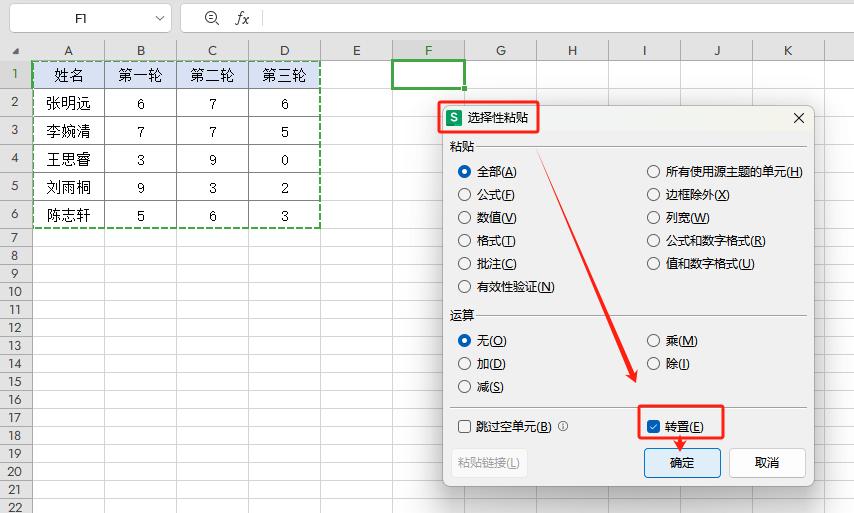Click the cell containing 姓名
Image resolution: width=854 pixels, height=513 pixels.
point(69,75)
